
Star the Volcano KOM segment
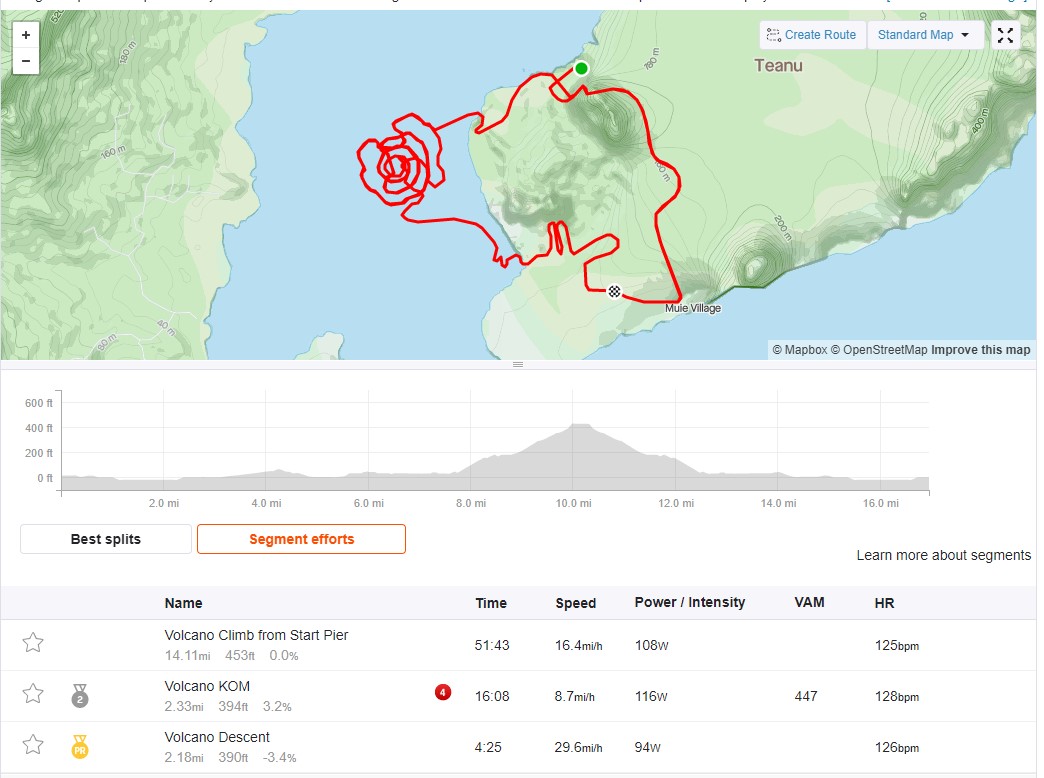(x=33, y=693)
